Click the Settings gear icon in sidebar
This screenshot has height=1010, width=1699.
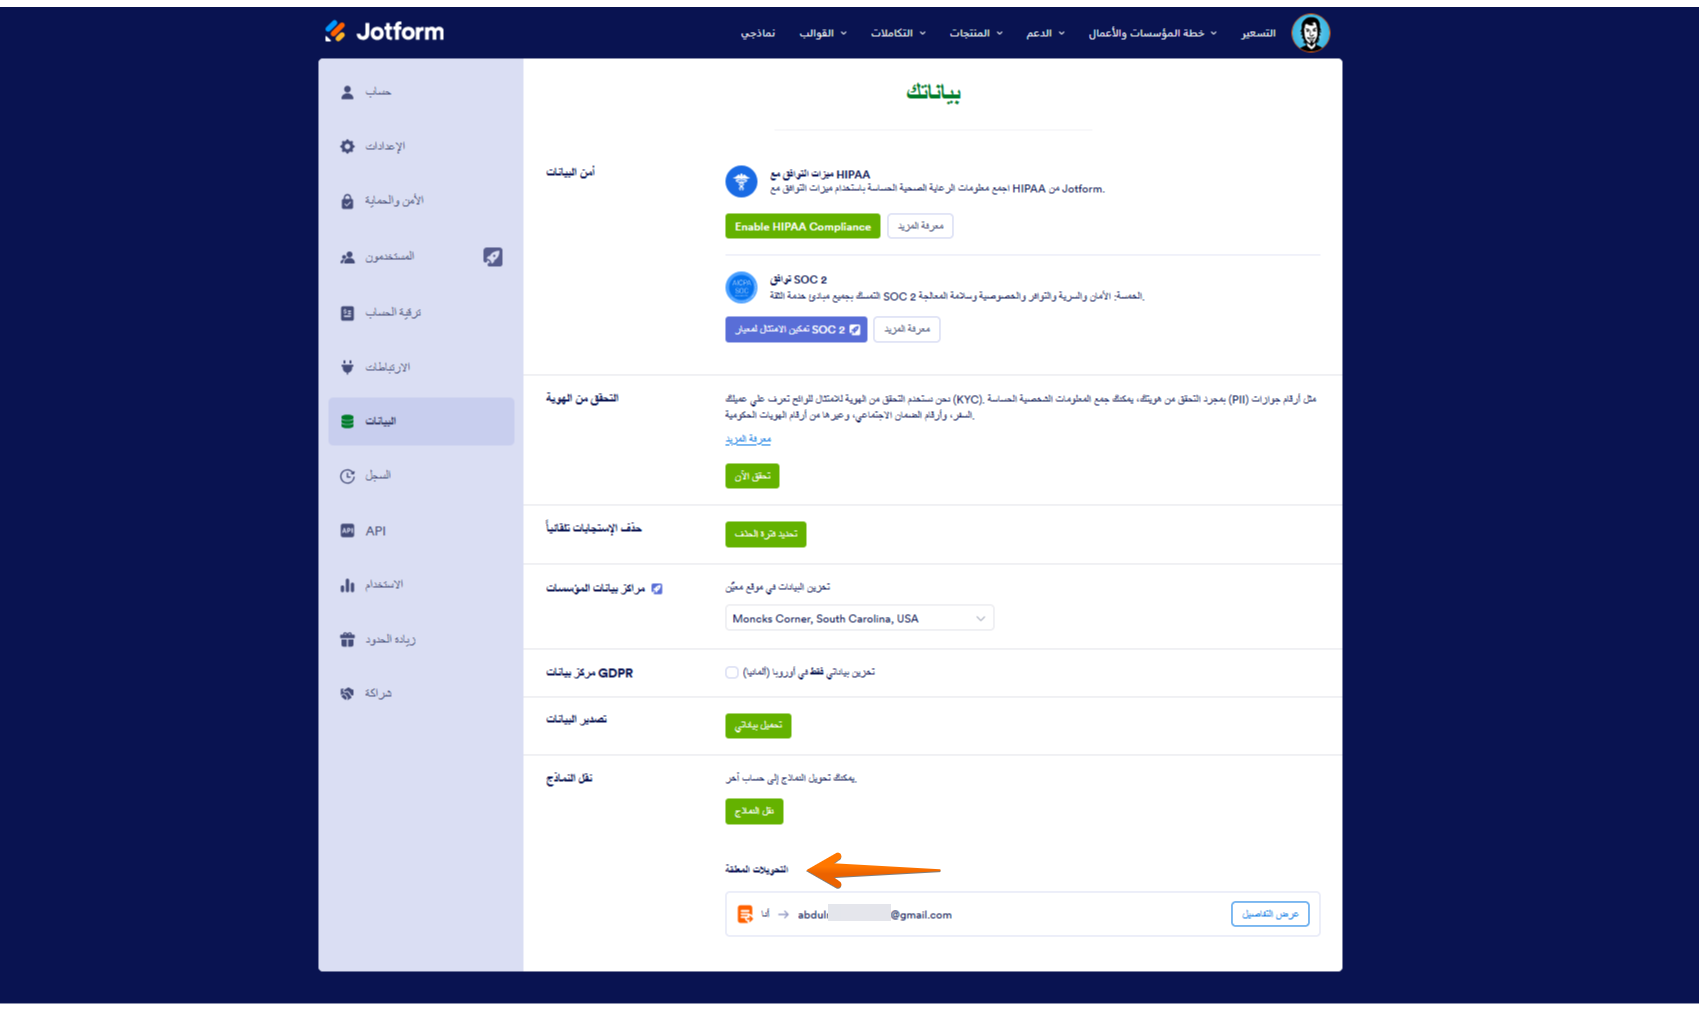[x=347, y=146]
